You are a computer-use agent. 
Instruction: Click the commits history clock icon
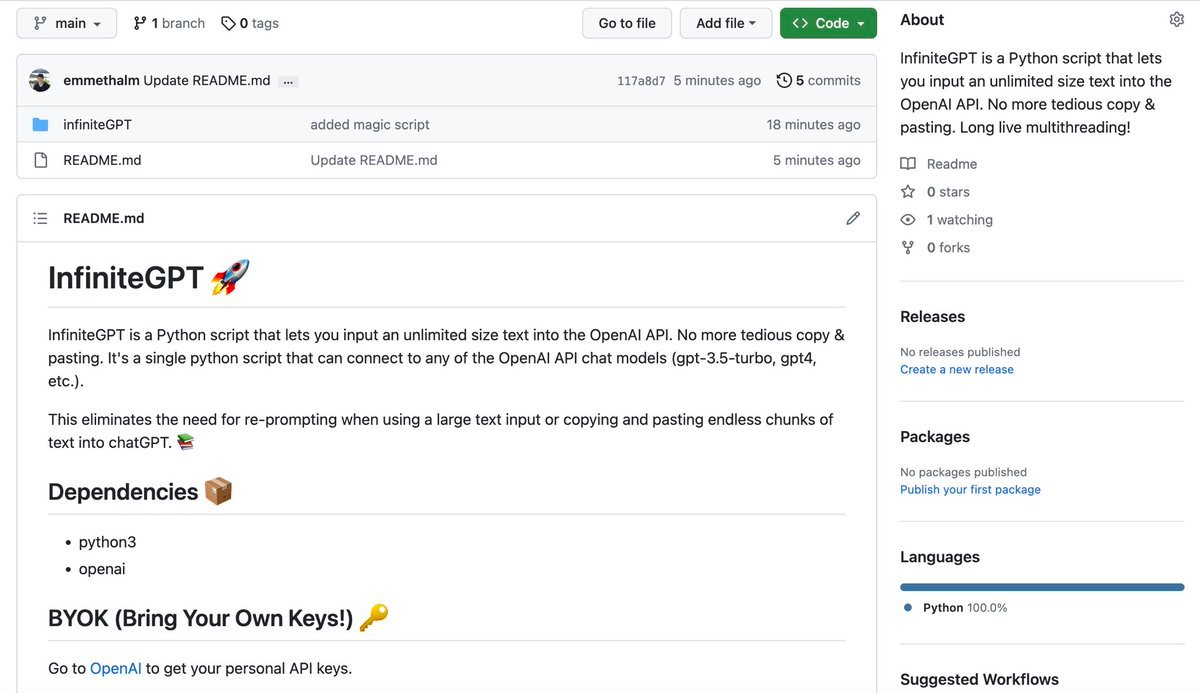[x=784, y=80]
